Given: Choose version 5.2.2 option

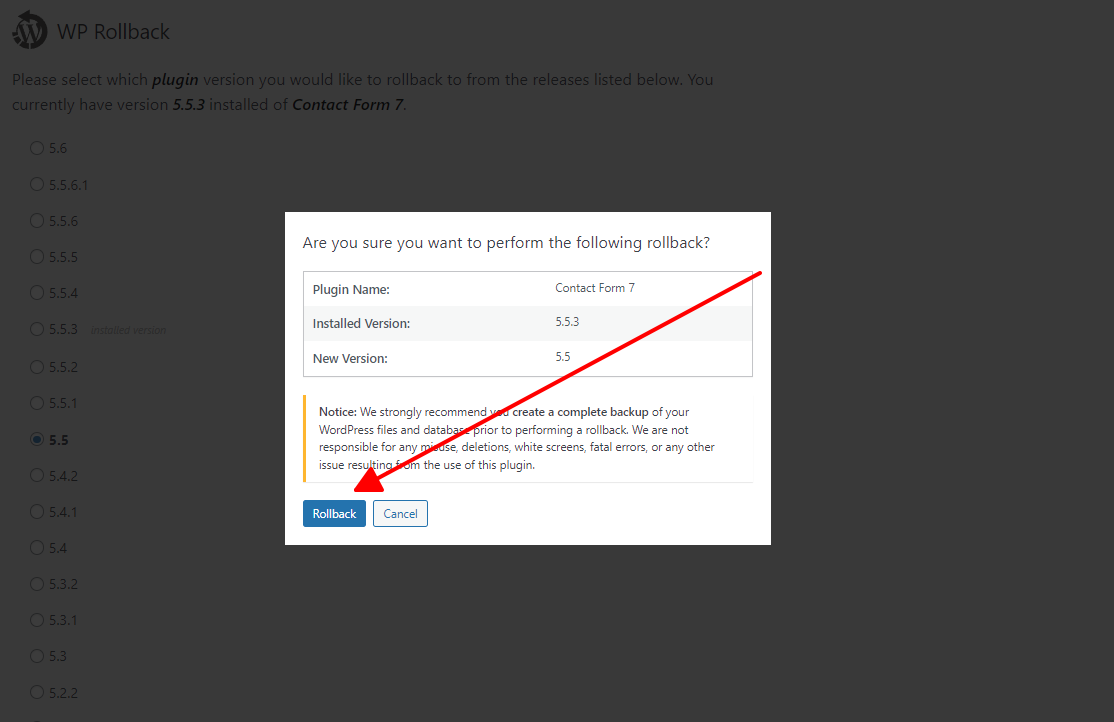Looking at the screenshot, I should click(x=37, y=692).
